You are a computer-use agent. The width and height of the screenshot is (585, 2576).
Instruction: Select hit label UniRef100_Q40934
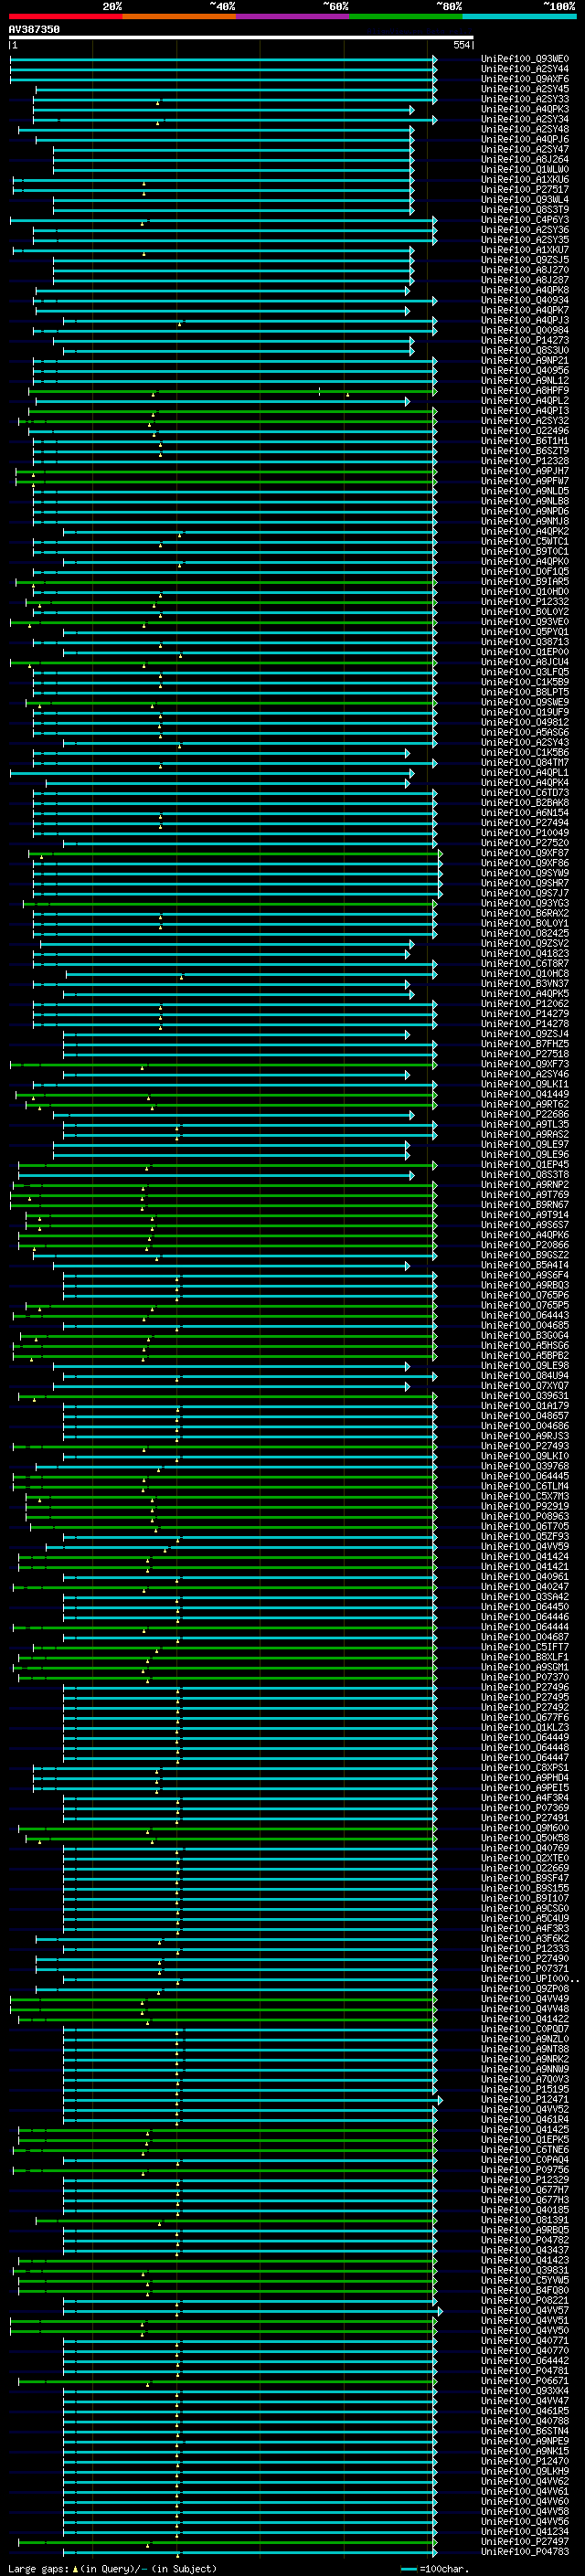(525, 300)
